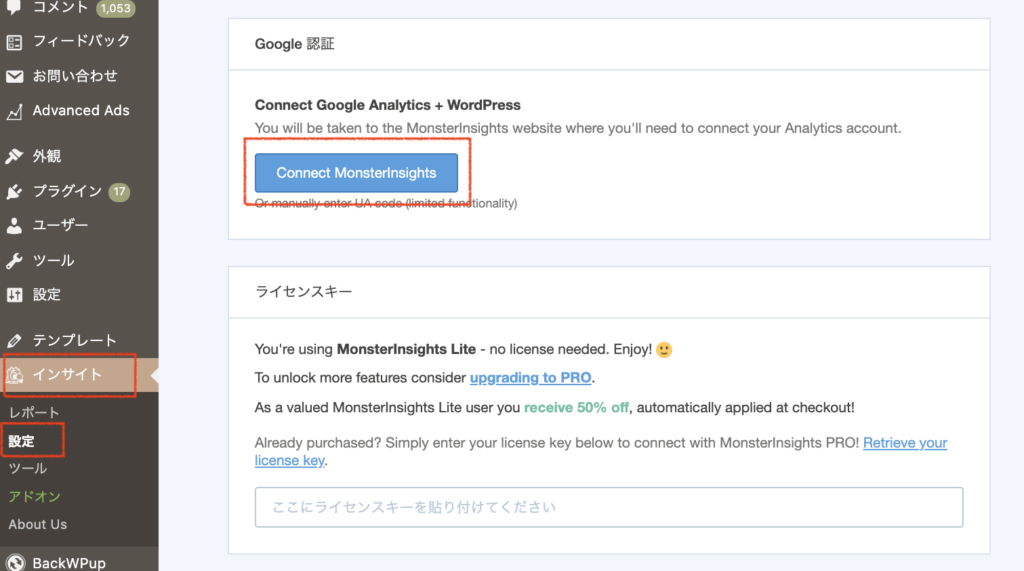Click the 1,053 comments count badge
This screenshot has width=1024, height=571.
pyautogui.click(x=116, y=8)
